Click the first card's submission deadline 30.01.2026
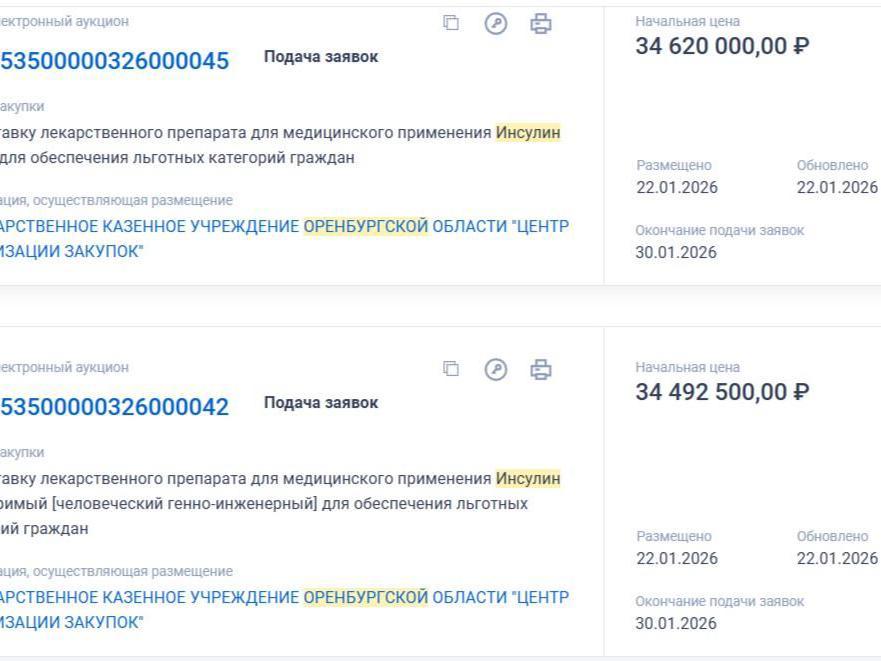The width and height of the screenshot is (881, 661). (x=676, y=252)
